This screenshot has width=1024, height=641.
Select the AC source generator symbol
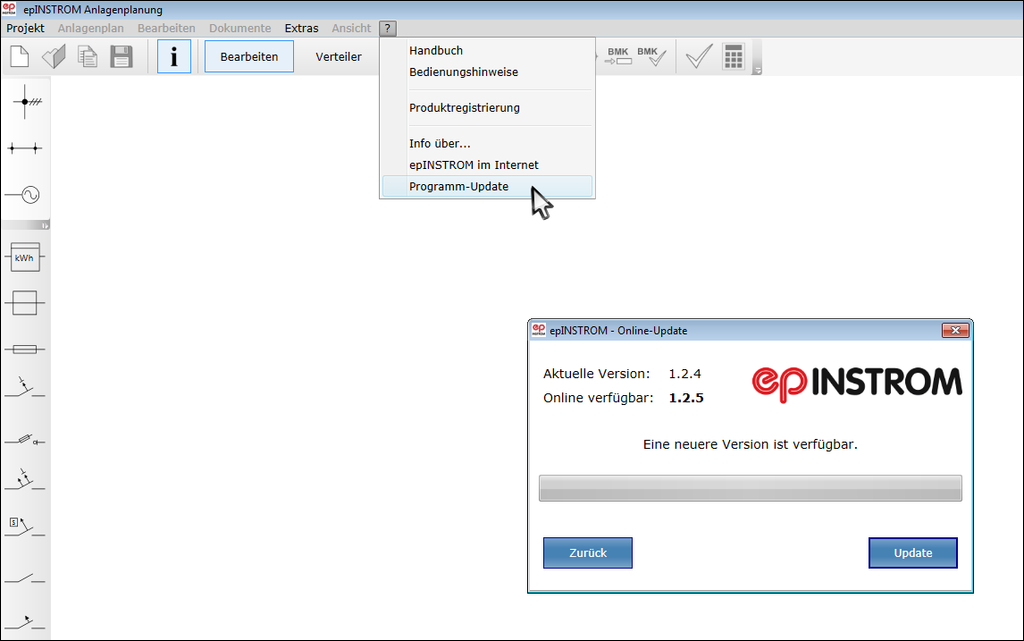pyautogui.click(x=25, y=195)
